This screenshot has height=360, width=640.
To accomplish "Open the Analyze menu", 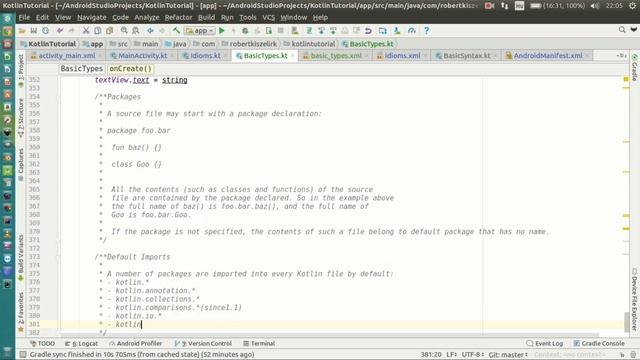I will (147, 18).
